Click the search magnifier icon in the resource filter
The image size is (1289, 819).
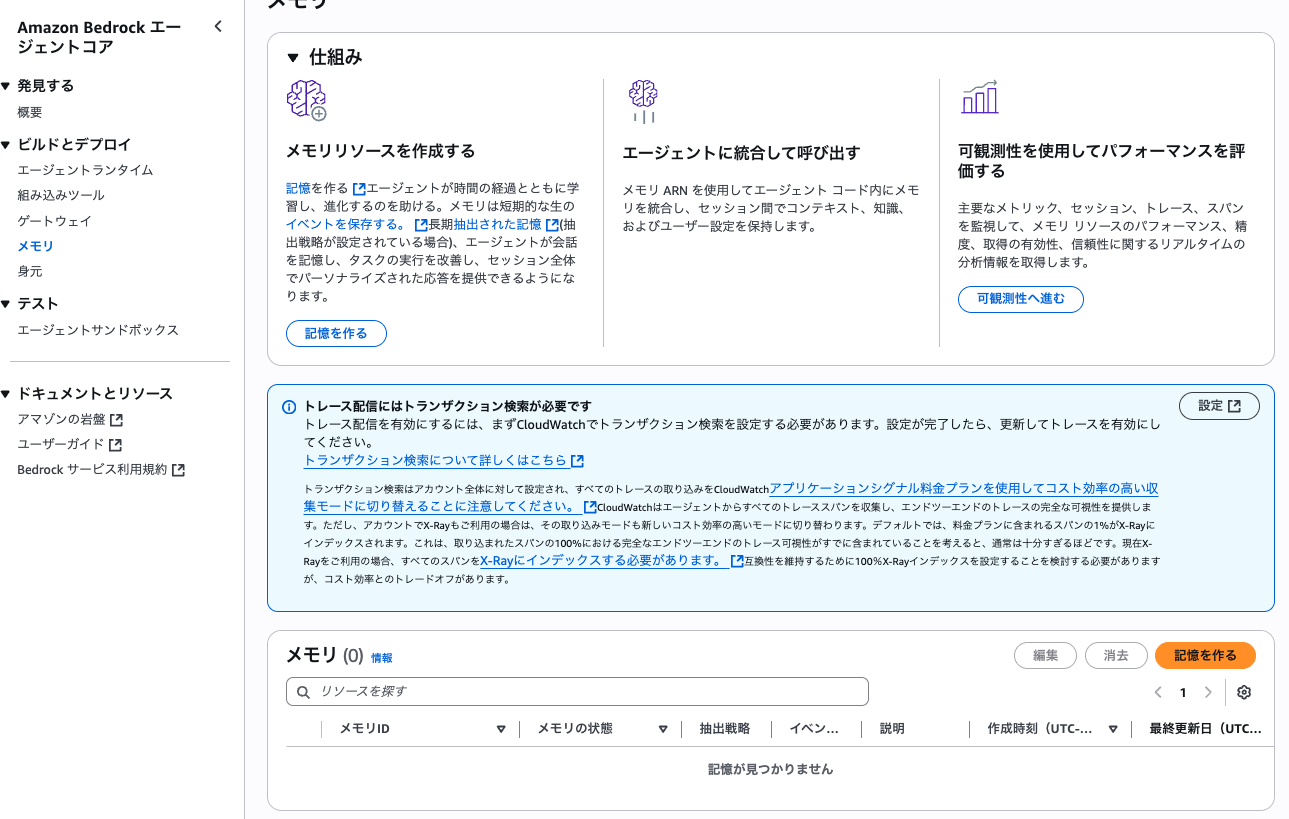(x=303, y=692)
